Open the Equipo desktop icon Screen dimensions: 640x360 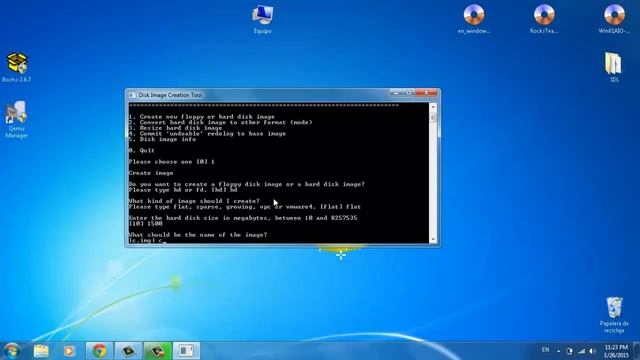[x=262, y=19]
